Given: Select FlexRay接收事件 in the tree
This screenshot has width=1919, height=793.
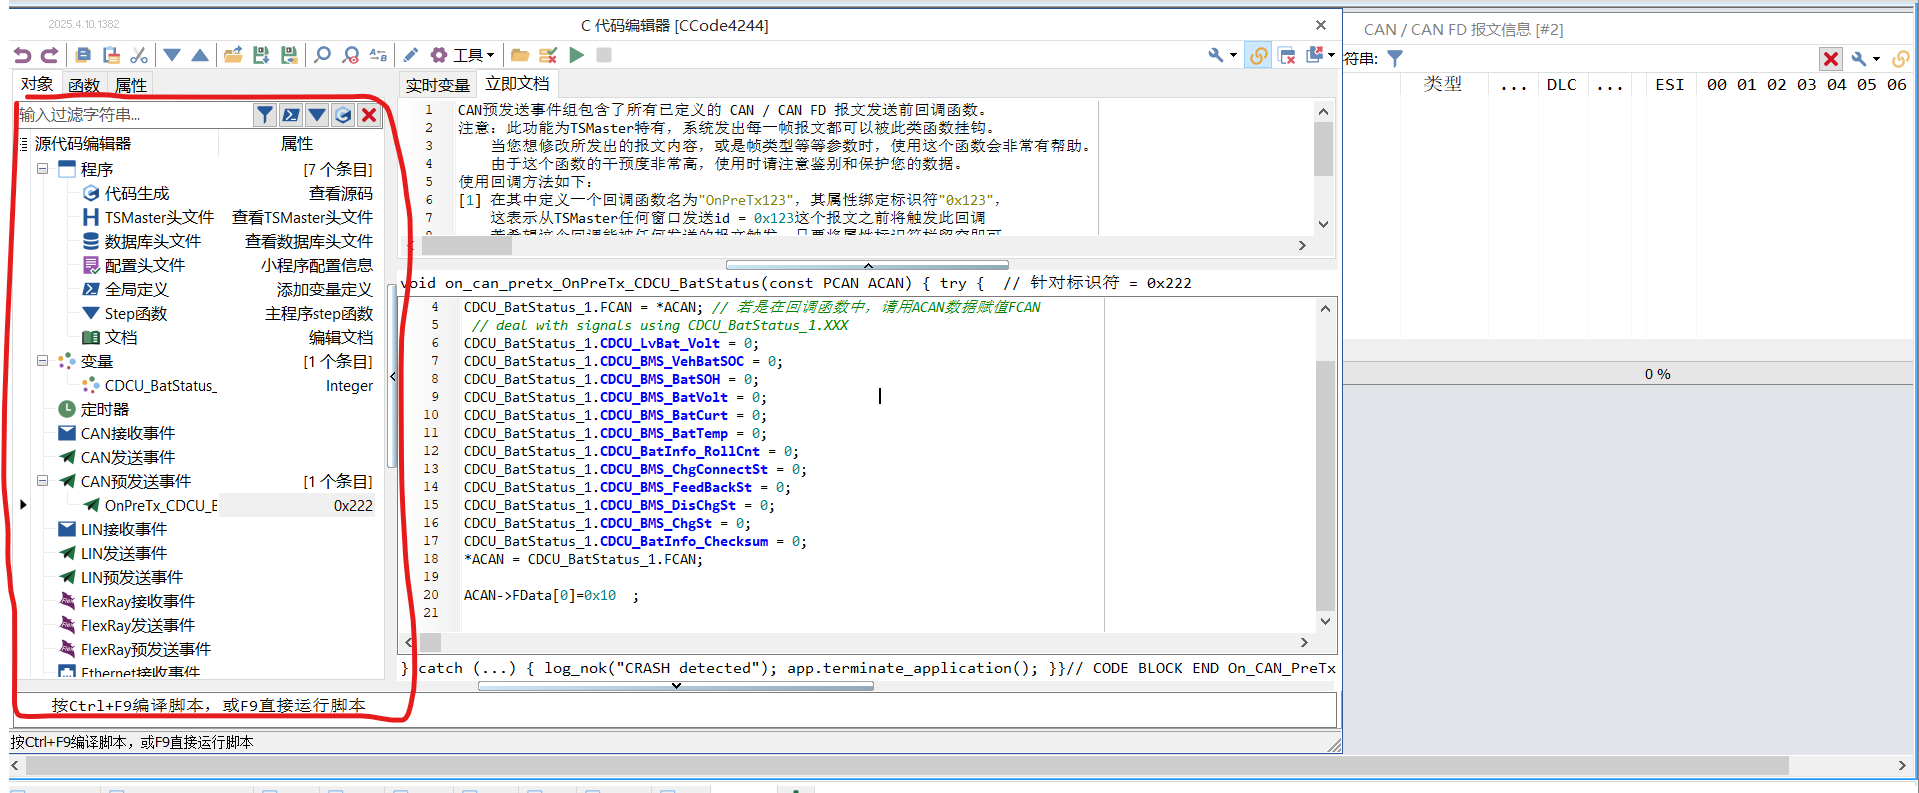Looking at the screenshot, I should click(138, 601).
